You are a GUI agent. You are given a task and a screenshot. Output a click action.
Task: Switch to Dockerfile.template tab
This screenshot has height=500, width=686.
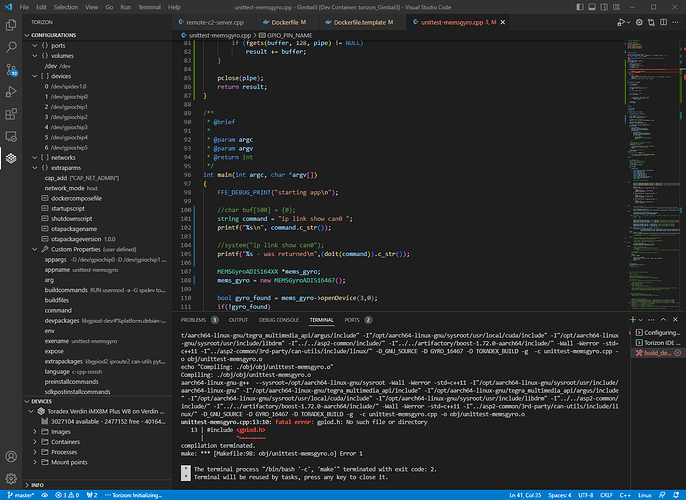coord(360,22)
